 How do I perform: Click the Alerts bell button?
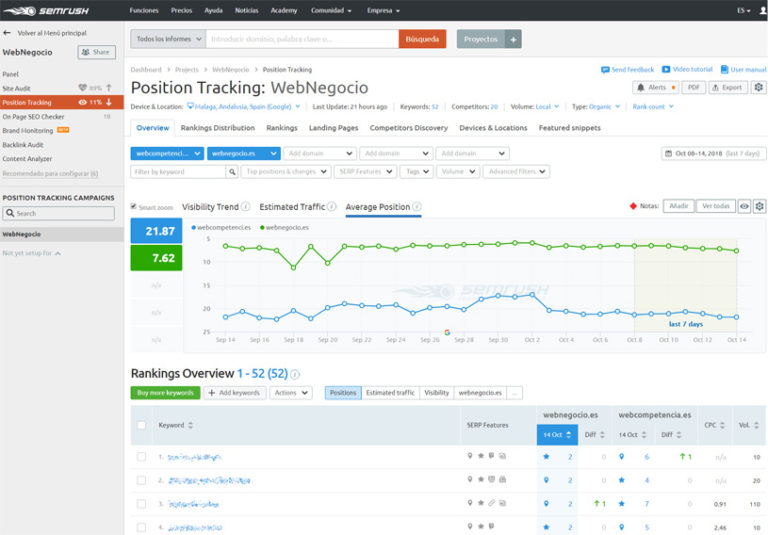pyautogui.click(x=656, y=87)
